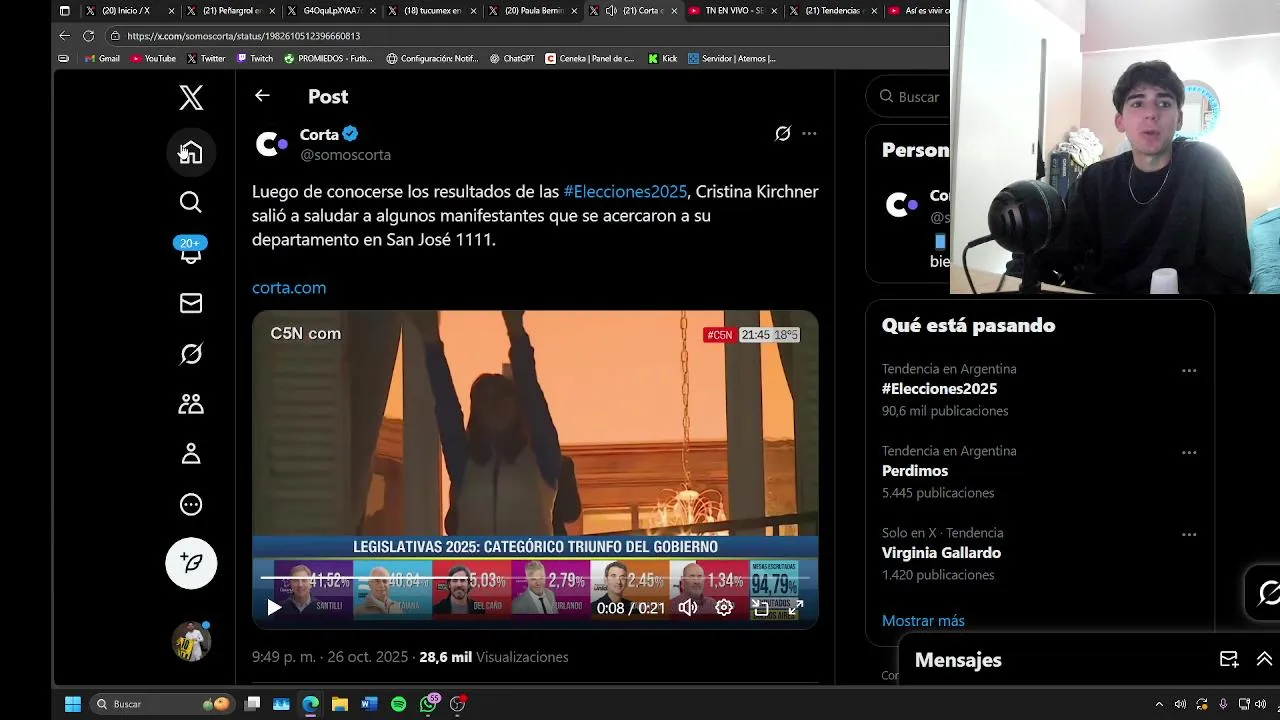Open Windows Start menu
1280x720 pixels.
coord(73,704)
